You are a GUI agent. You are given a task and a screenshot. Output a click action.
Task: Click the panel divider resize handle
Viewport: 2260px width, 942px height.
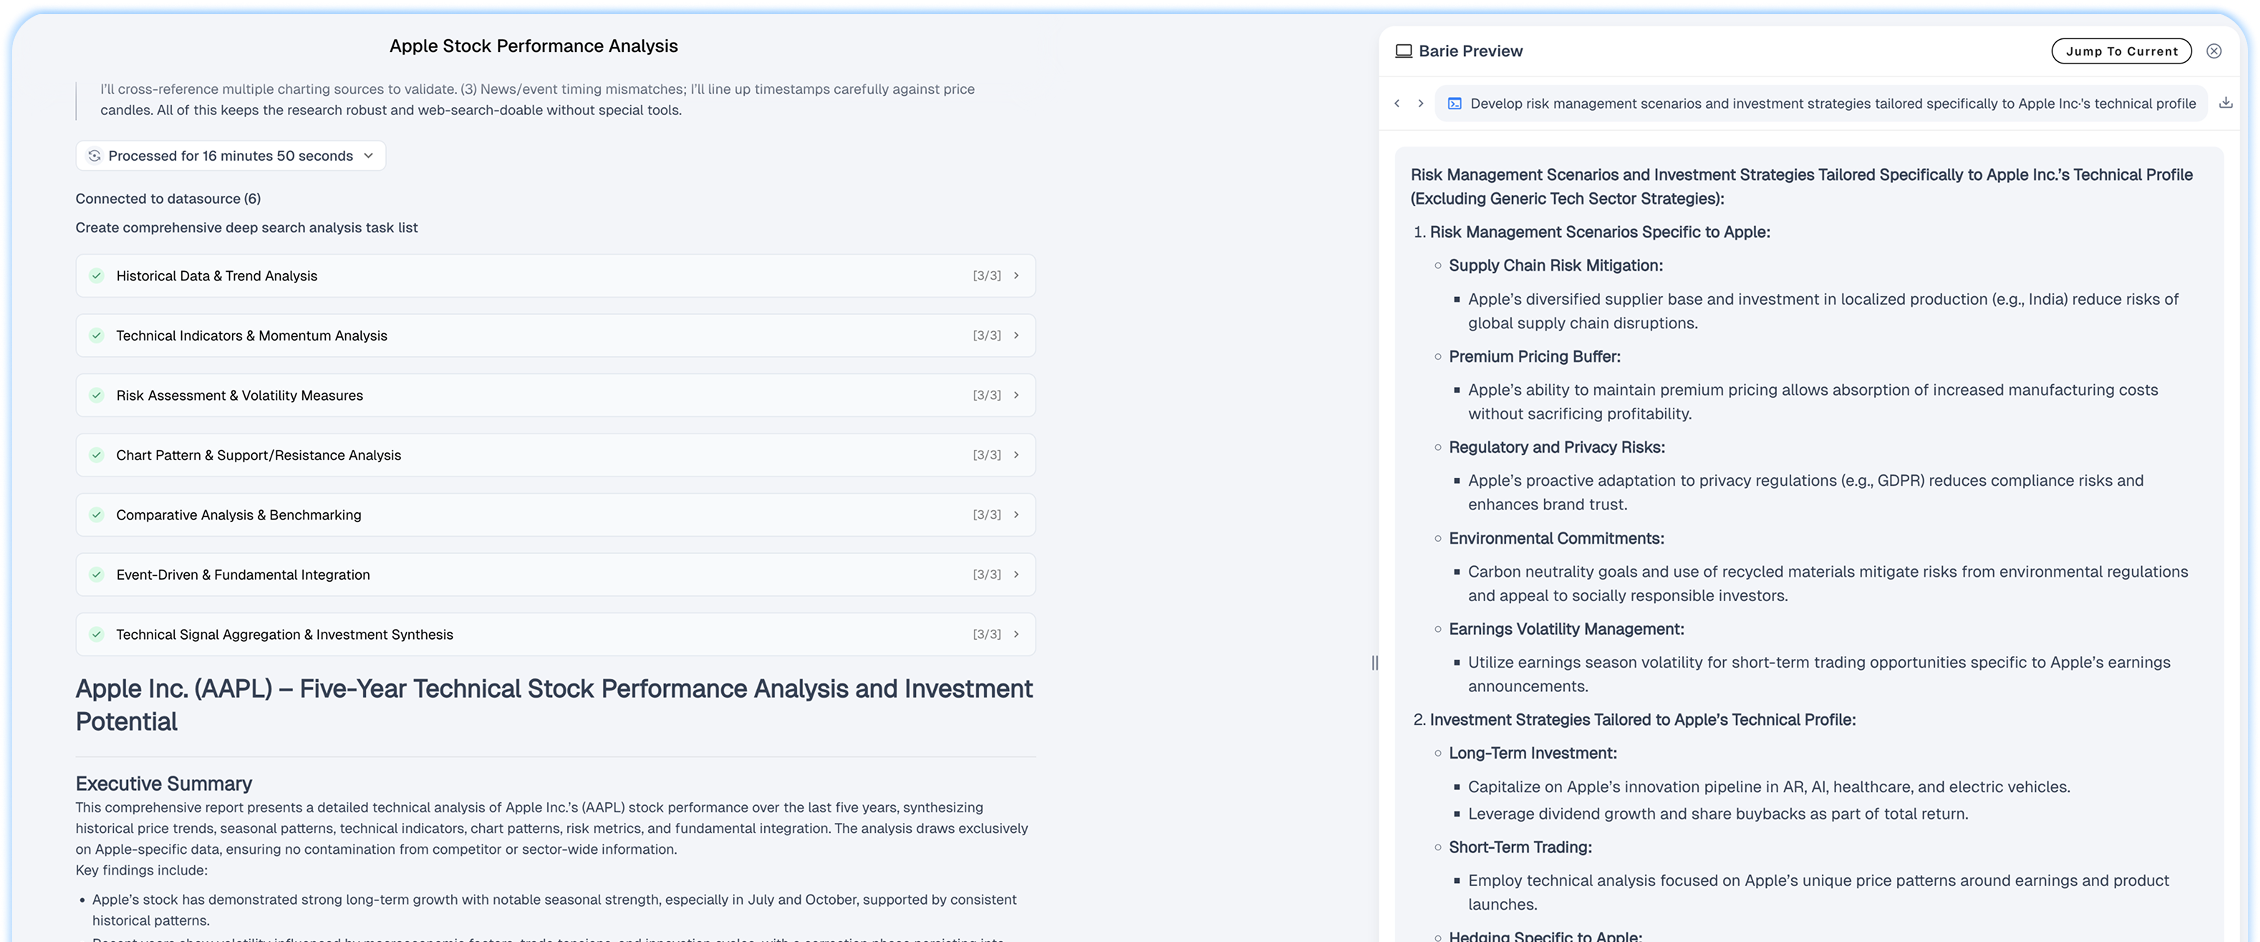(x=1374, y=662)
